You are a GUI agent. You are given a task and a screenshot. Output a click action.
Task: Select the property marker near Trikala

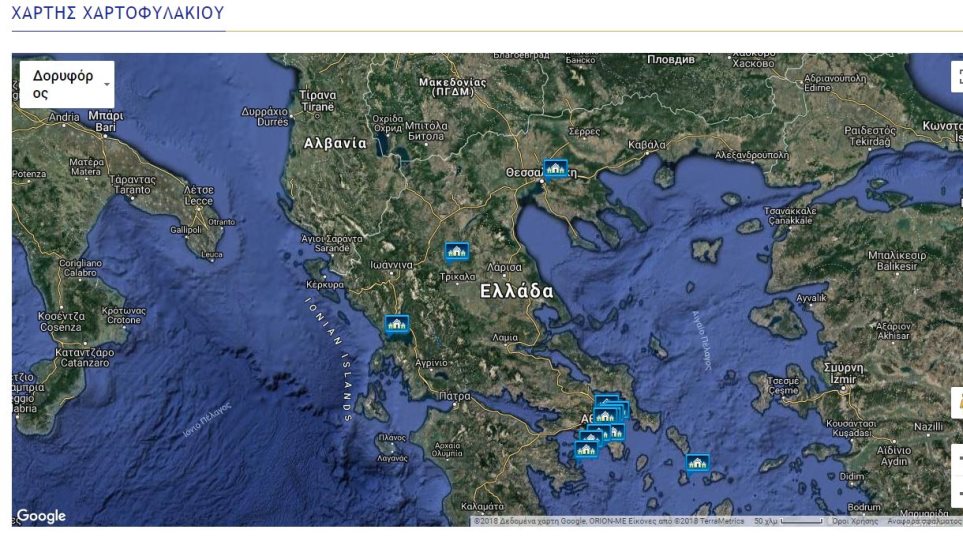click(x=457, y=252)
